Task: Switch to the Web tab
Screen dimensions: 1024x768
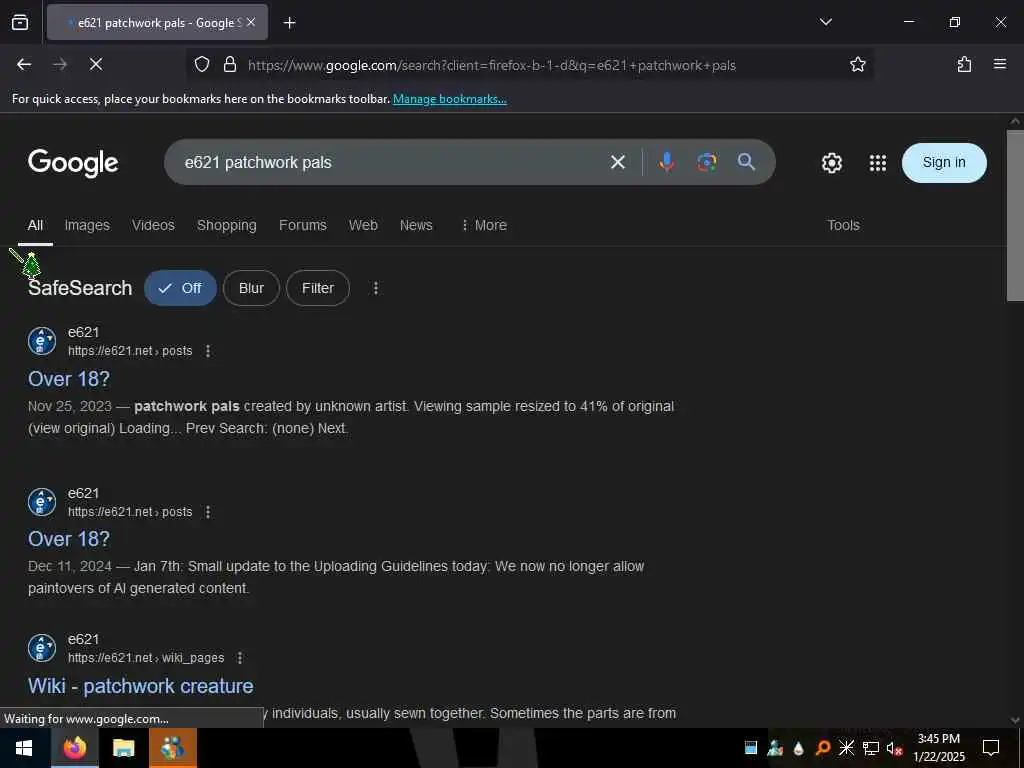Action: [363, 225]
